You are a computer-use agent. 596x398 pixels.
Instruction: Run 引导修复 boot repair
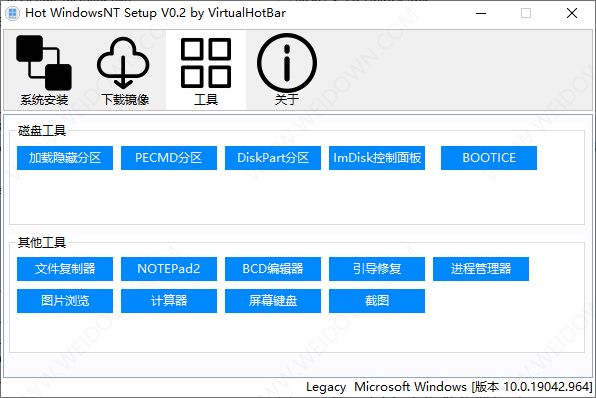click(377, 269)
